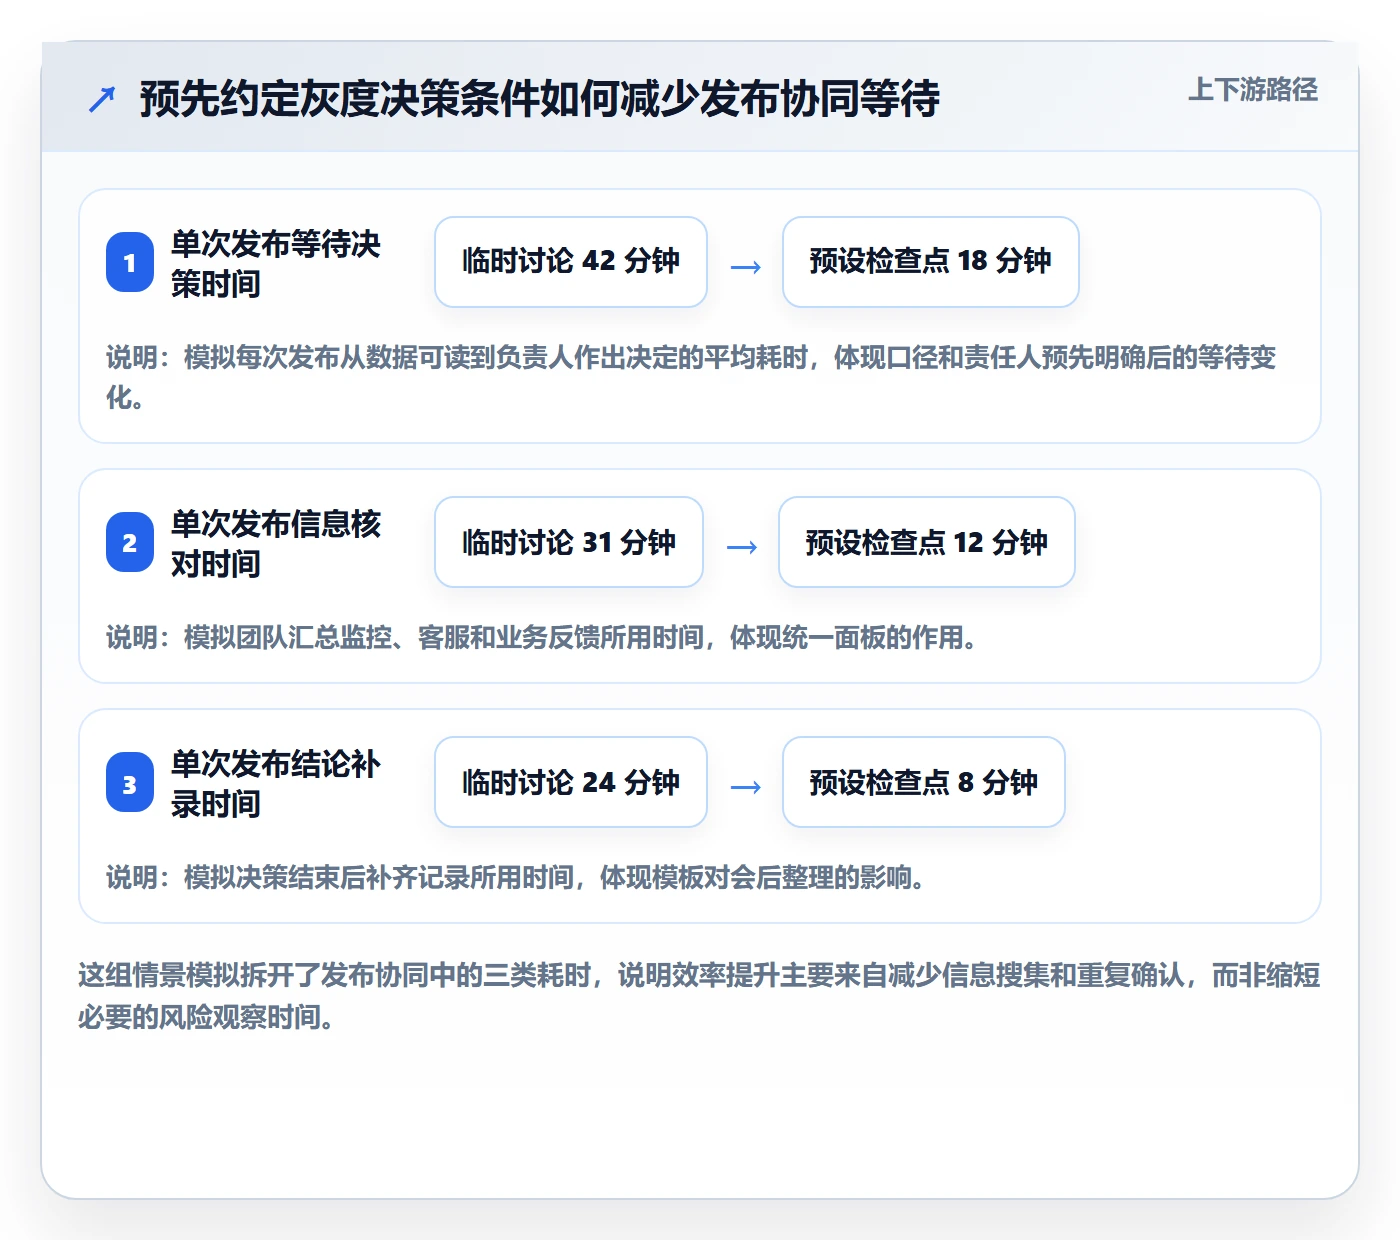
Task: Click the 临时讨论 31 分钟 pill
Action: pos(569,542)
